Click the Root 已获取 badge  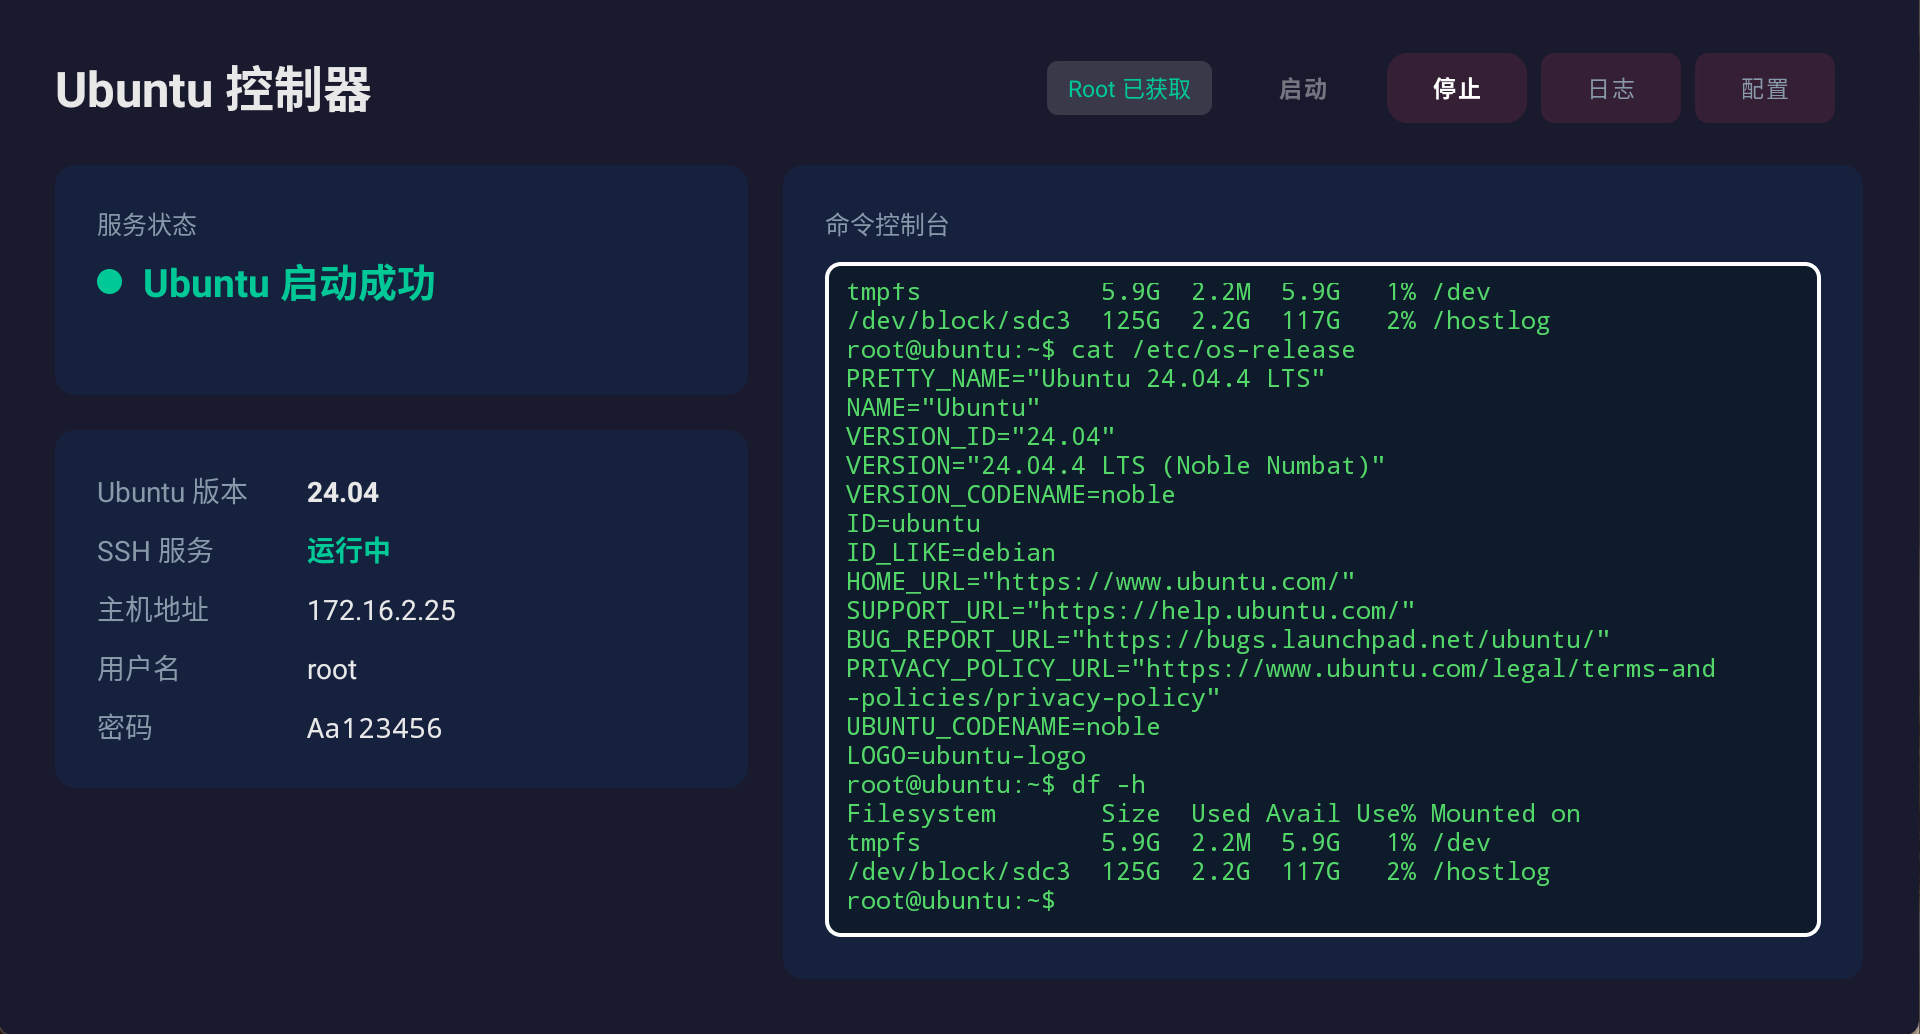coord(1129,88)
